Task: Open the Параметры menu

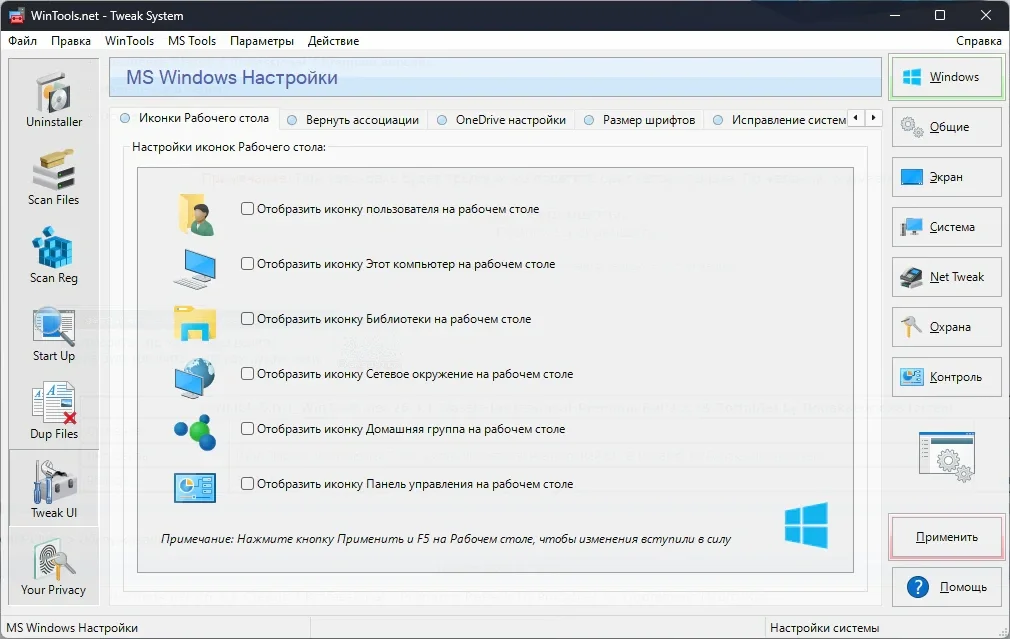Action: (261, 41)
